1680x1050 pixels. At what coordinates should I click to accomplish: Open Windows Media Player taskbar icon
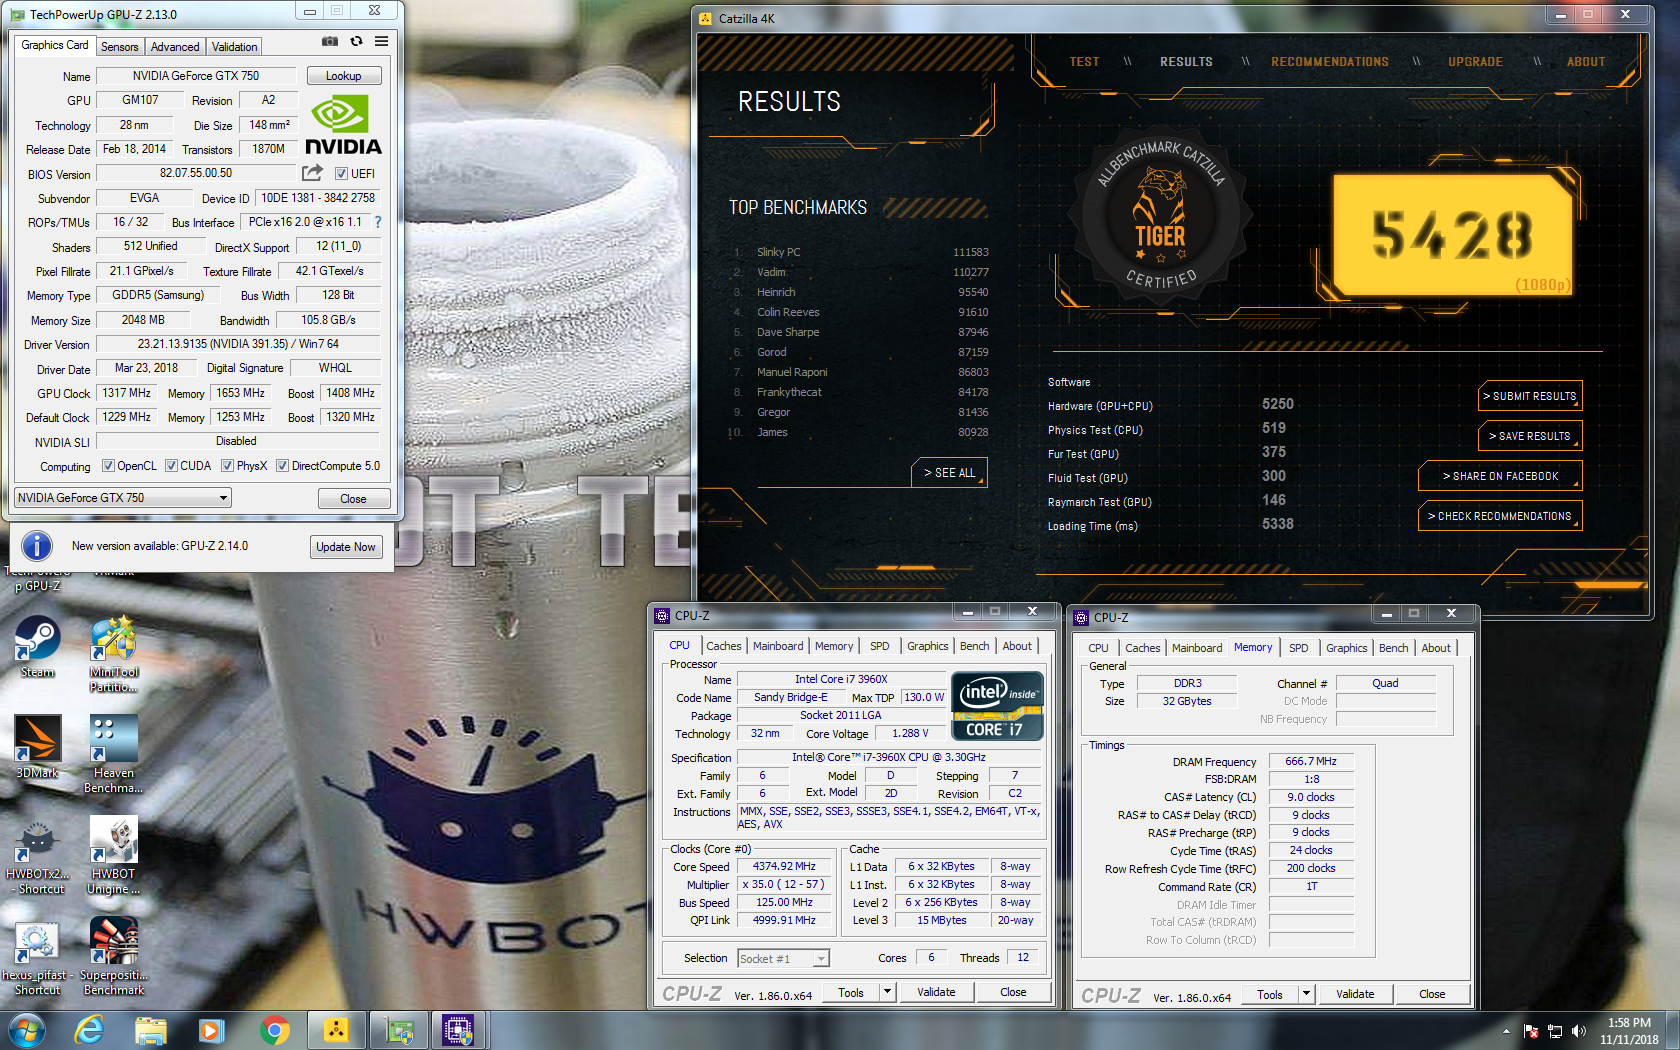[x=211, y=1030]
